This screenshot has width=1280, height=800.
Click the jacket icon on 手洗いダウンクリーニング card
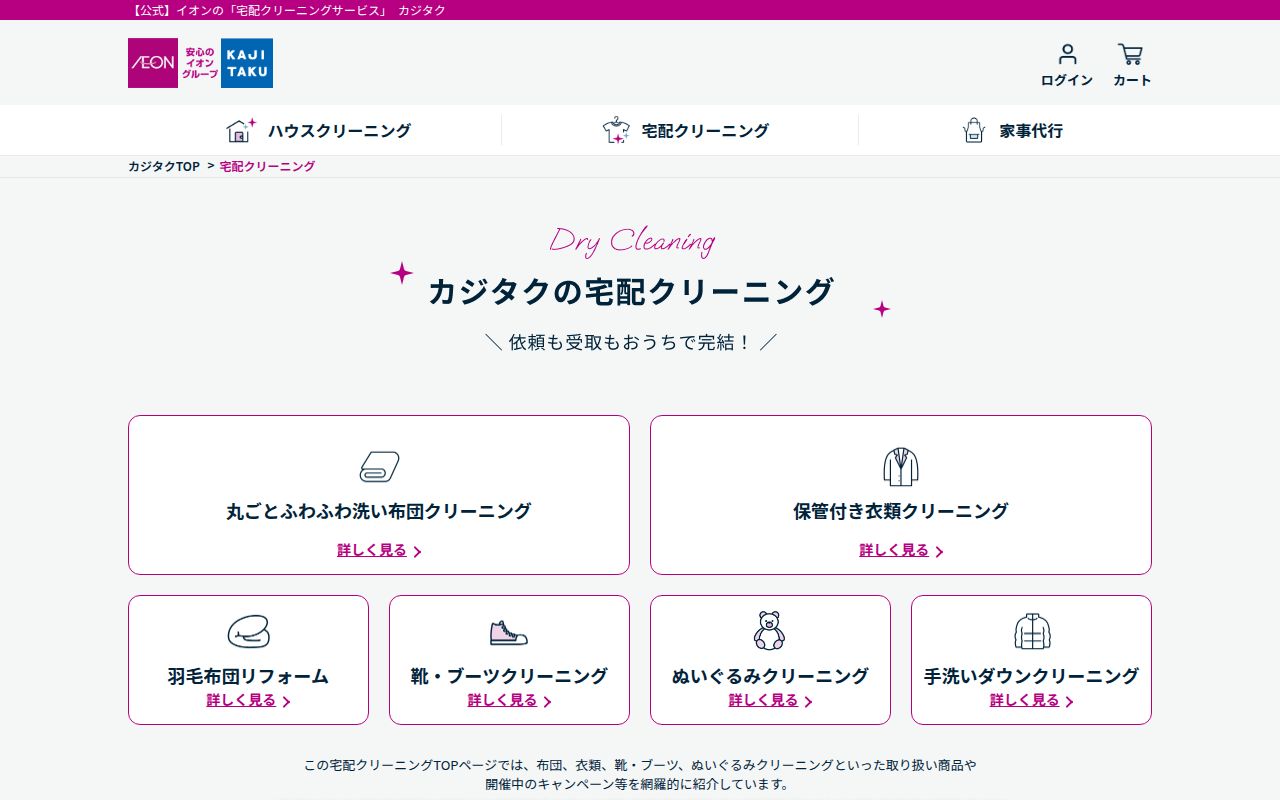[1031, 631]
